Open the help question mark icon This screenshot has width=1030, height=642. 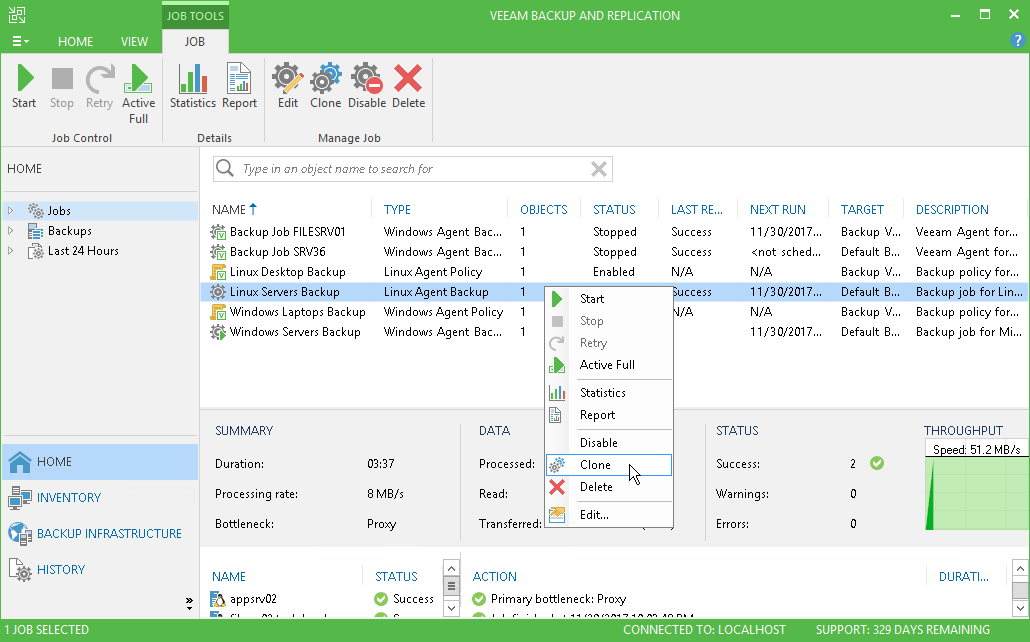[1017, 41]
